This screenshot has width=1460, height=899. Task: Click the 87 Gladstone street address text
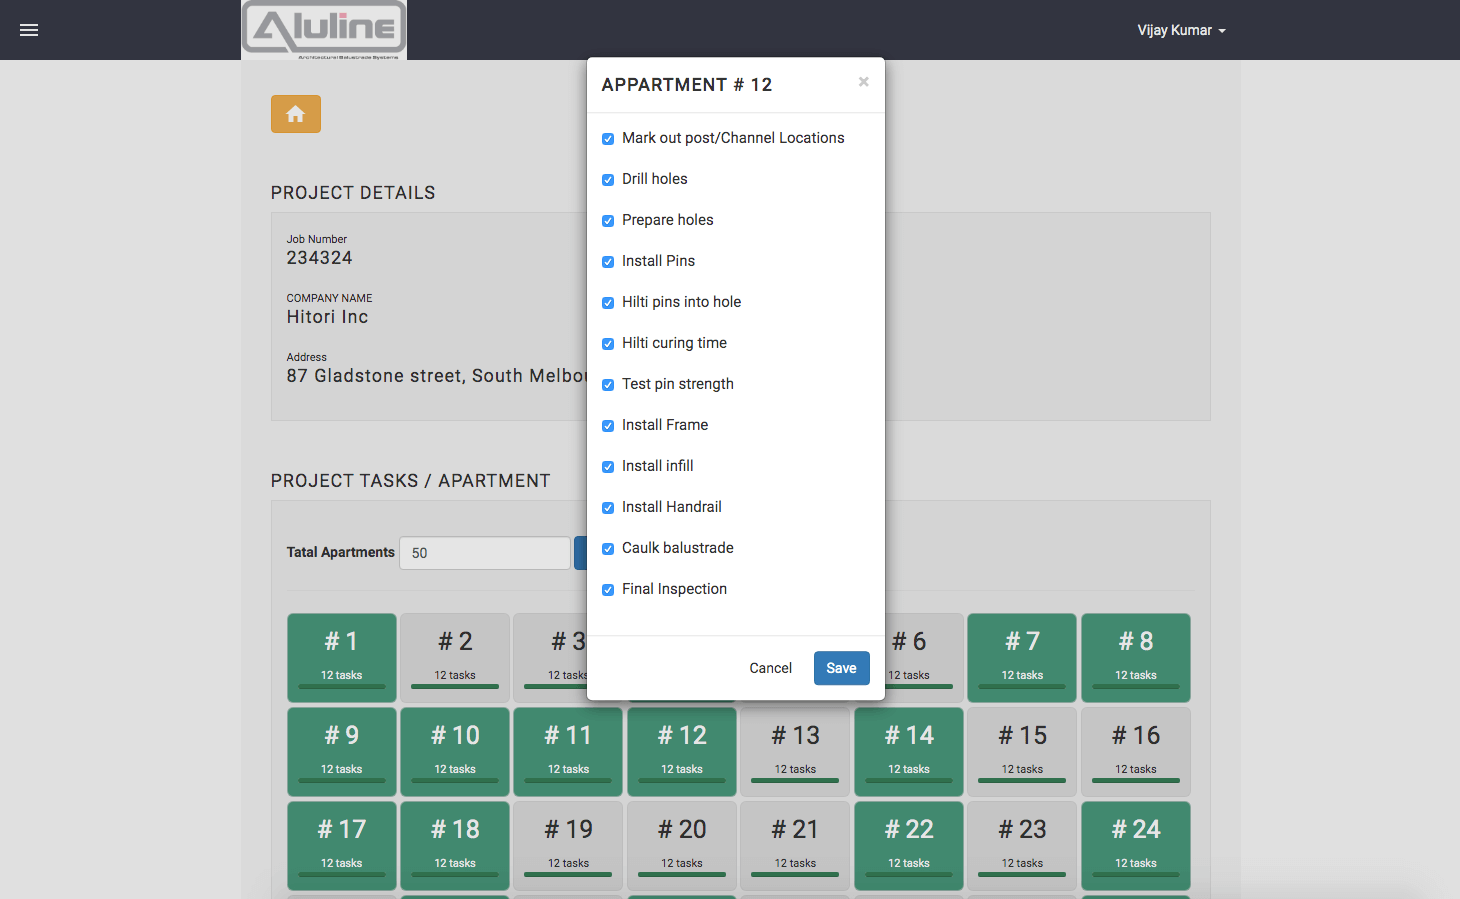436,376
